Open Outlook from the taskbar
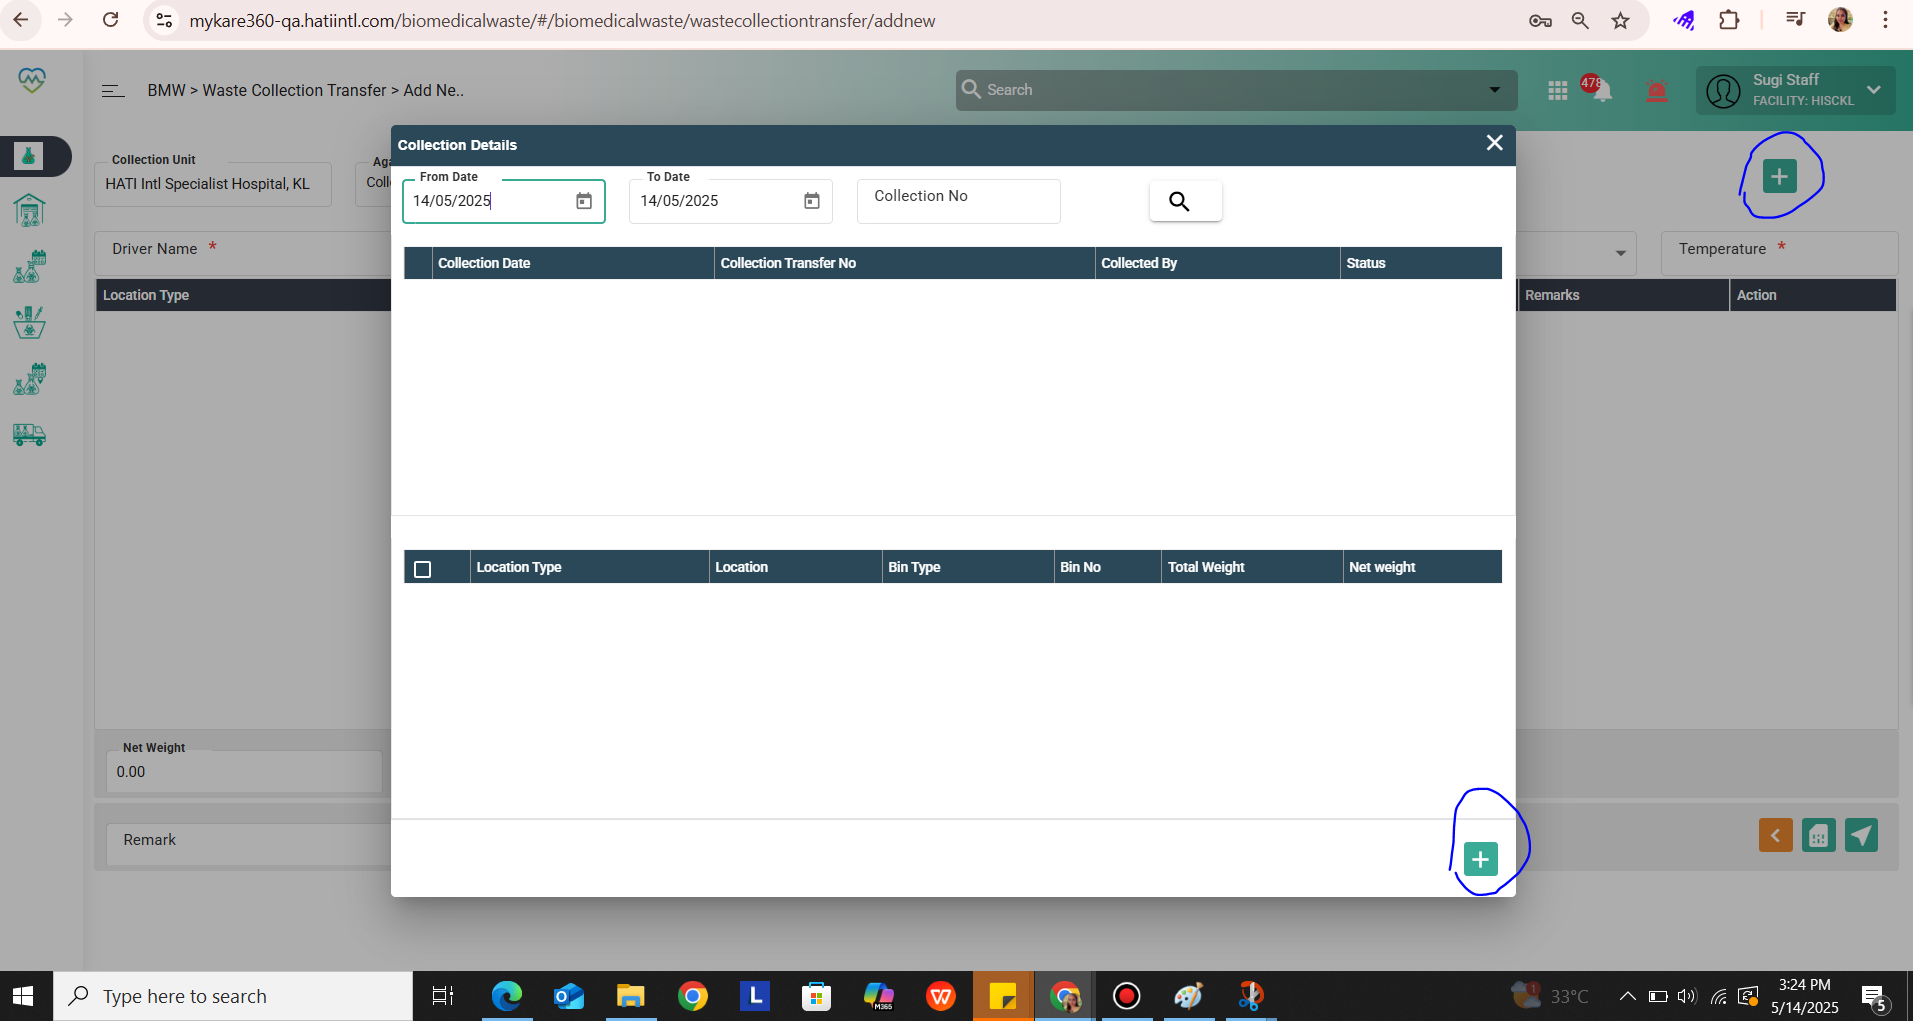 coord(569,996)
